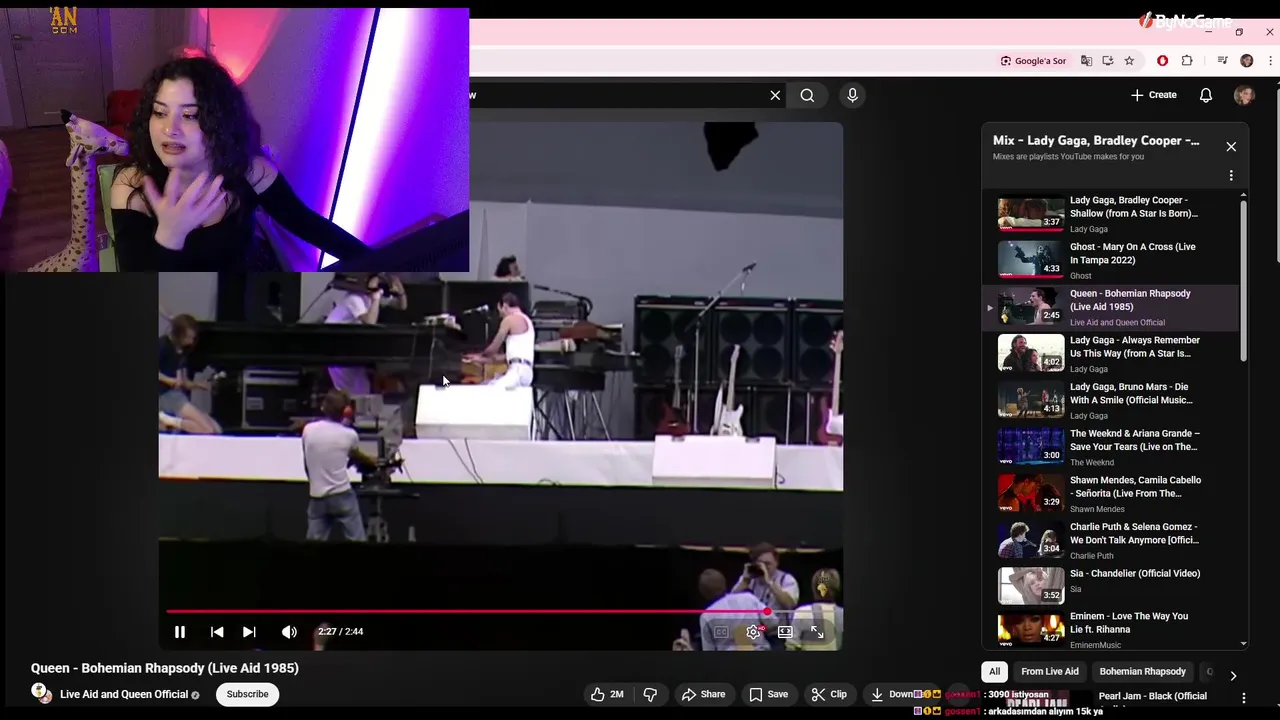
Task: Start voice search with microphone
Action: tap(852, 95)
